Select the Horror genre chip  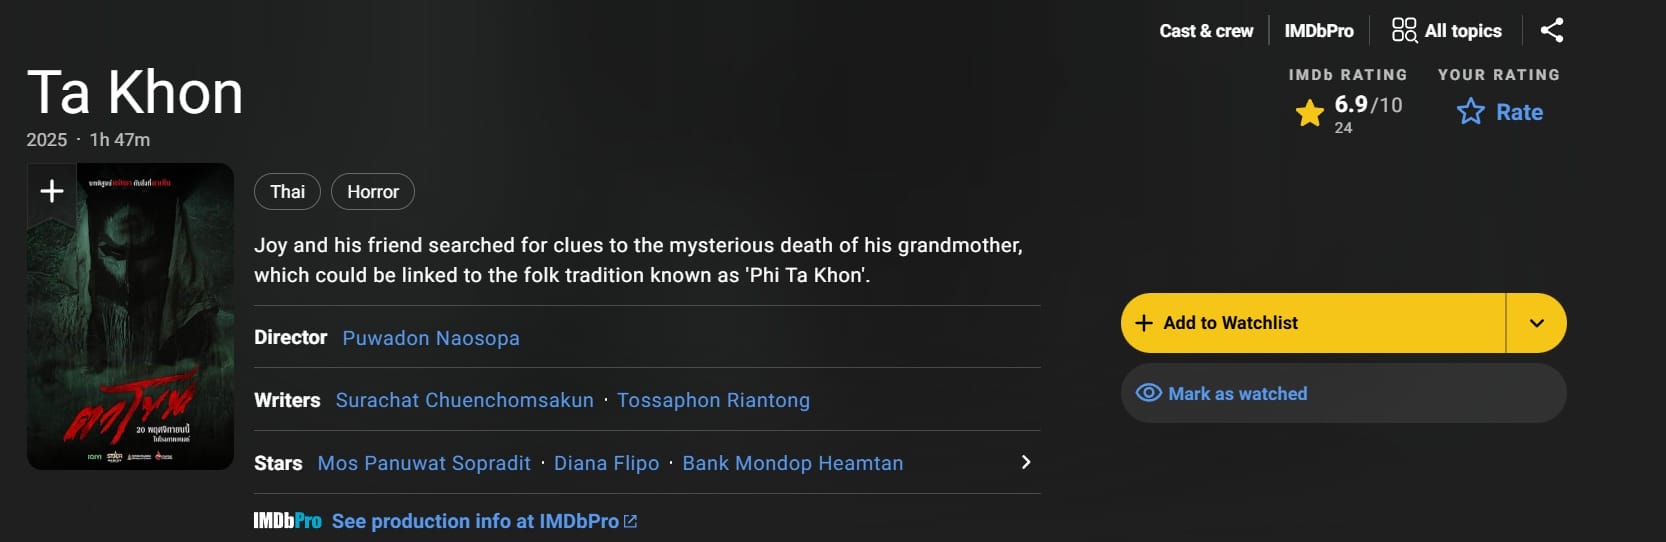[373, 192]
